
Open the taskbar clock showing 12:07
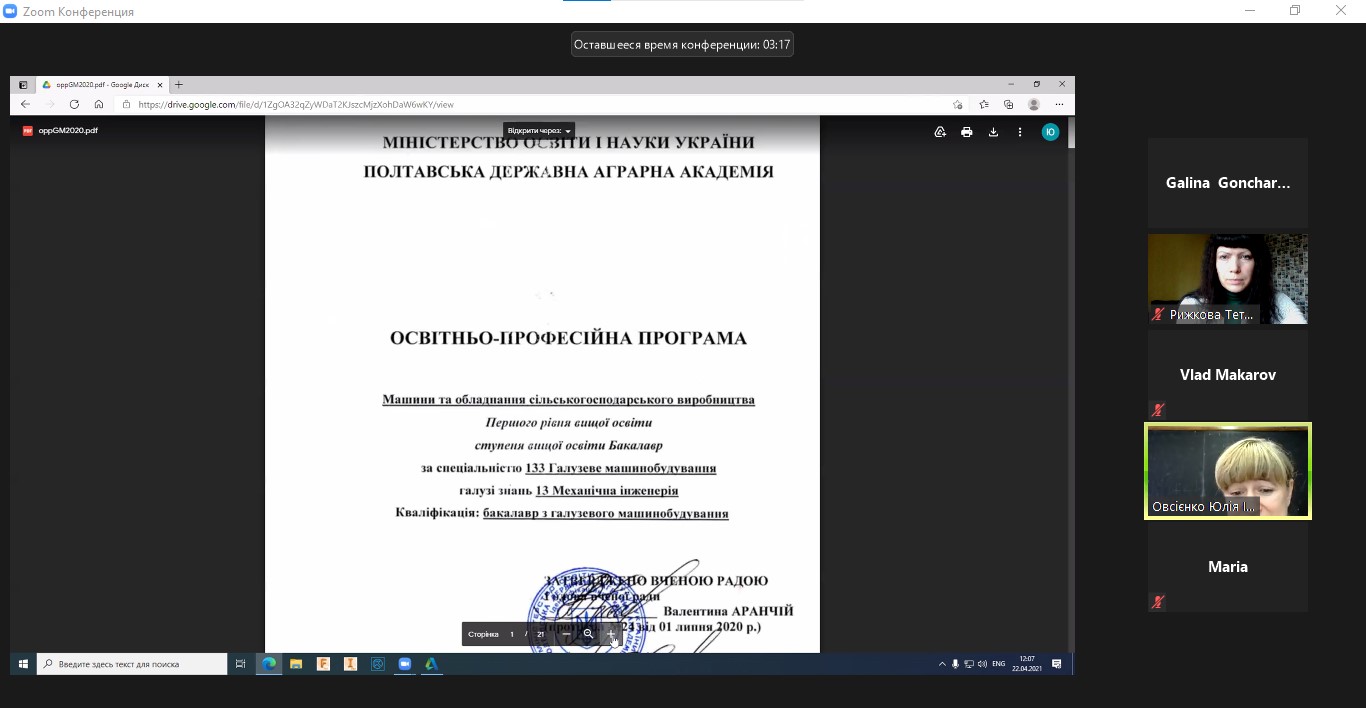1027,664
